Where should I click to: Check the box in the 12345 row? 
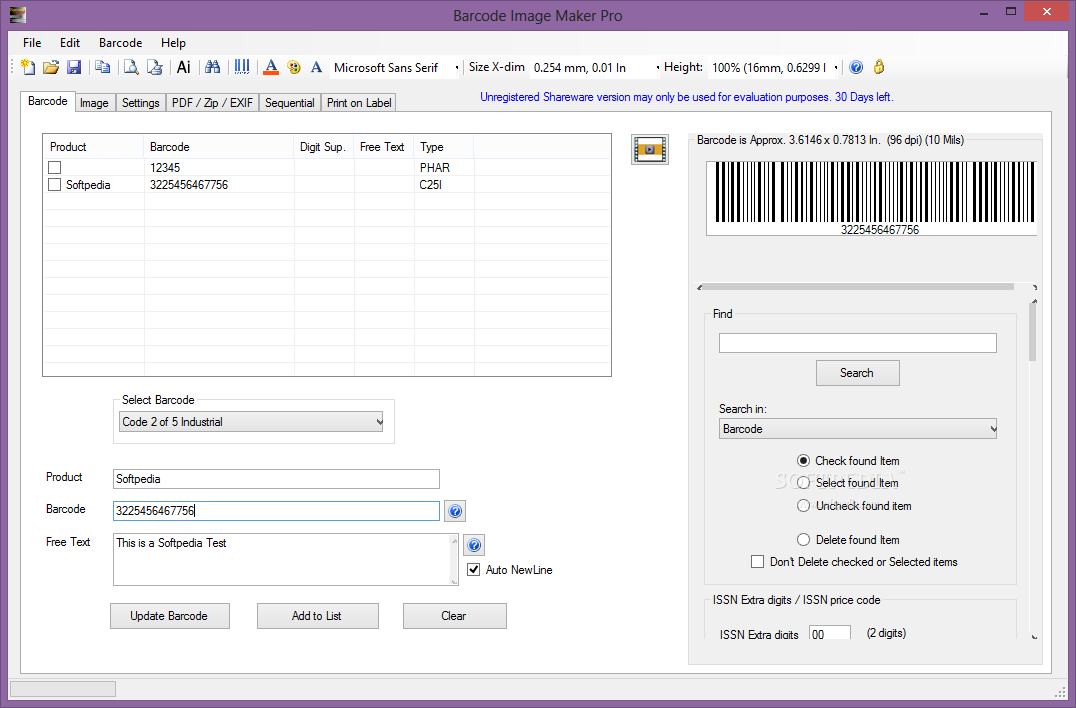55,167
